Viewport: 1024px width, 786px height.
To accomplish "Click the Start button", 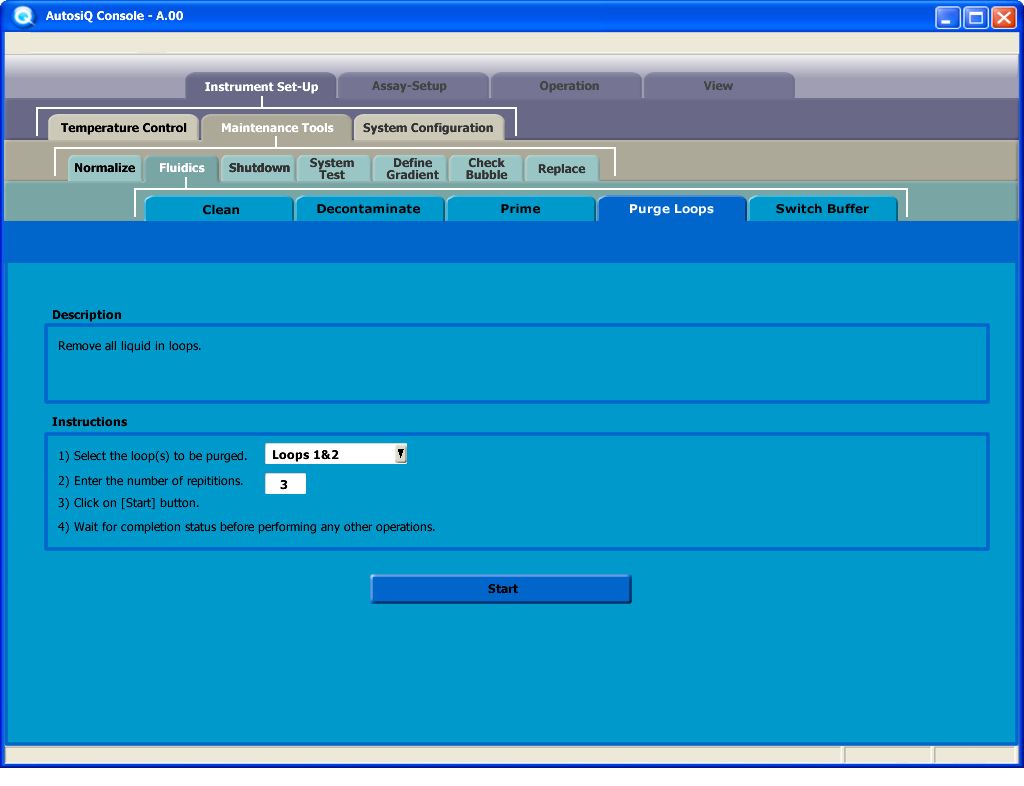I will (501, 589).
